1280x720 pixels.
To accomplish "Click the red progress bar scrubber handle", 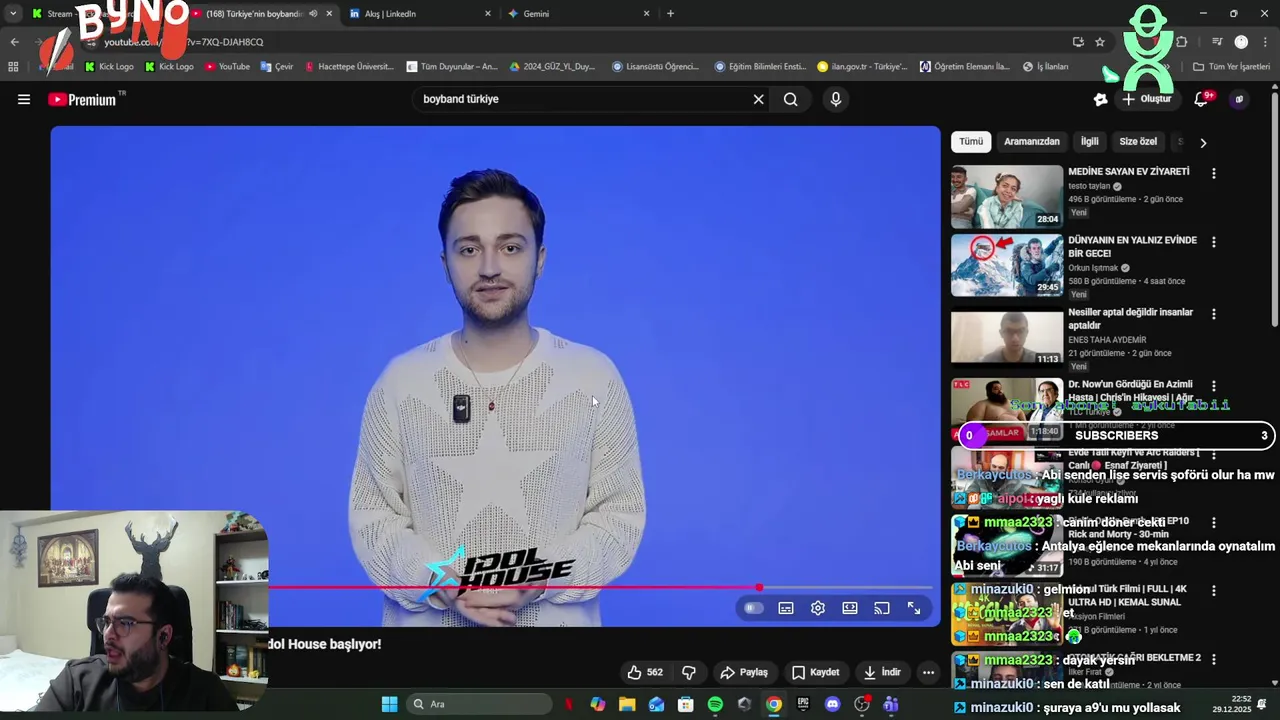I will 759,588.
